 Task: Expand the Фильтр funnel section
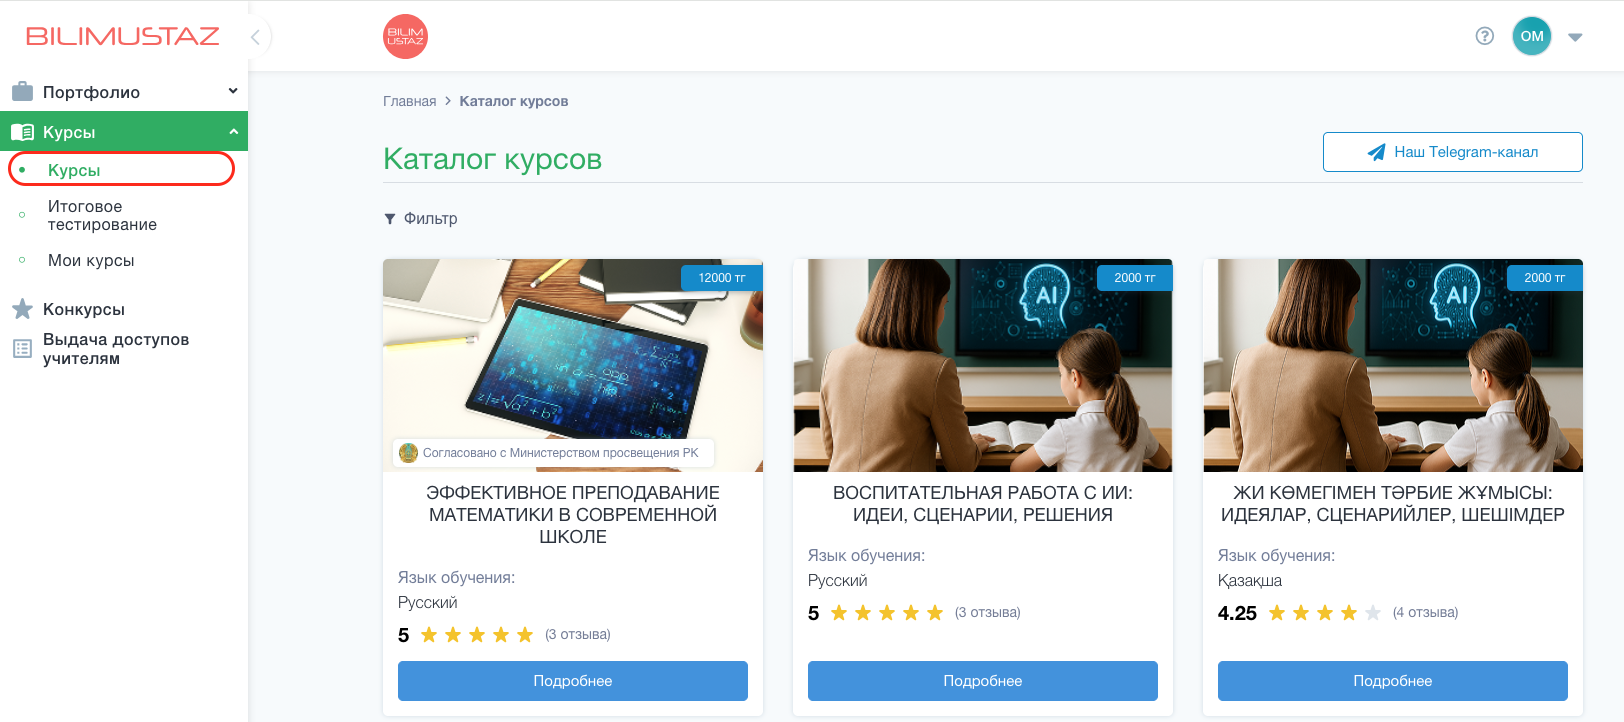[421, 218]
